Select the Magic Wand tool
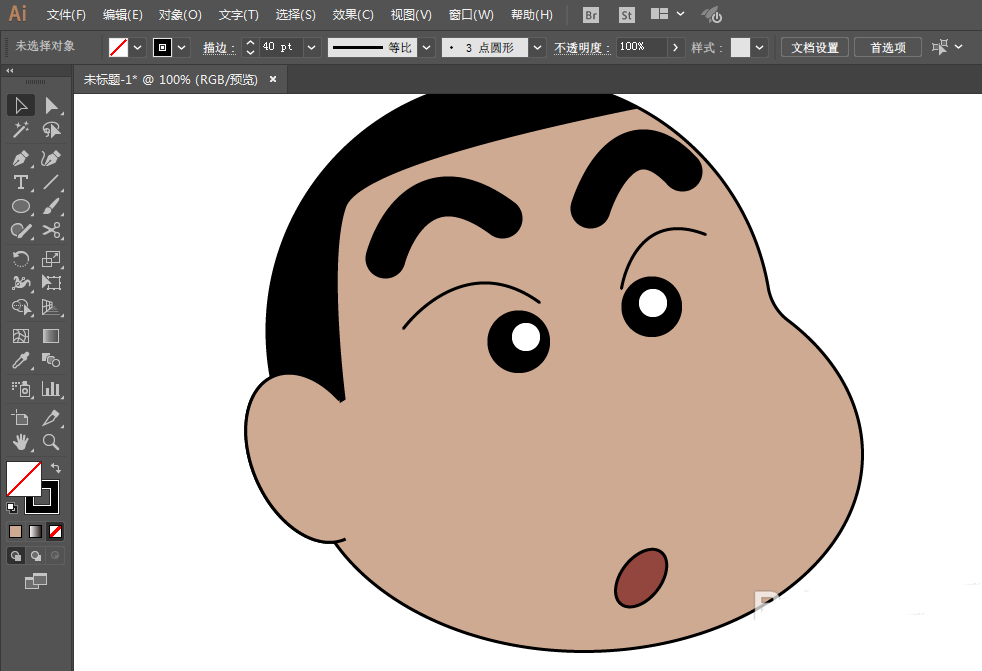Viewport: 982px width, 671px height. pyautogui.click(x=20, y=130)
